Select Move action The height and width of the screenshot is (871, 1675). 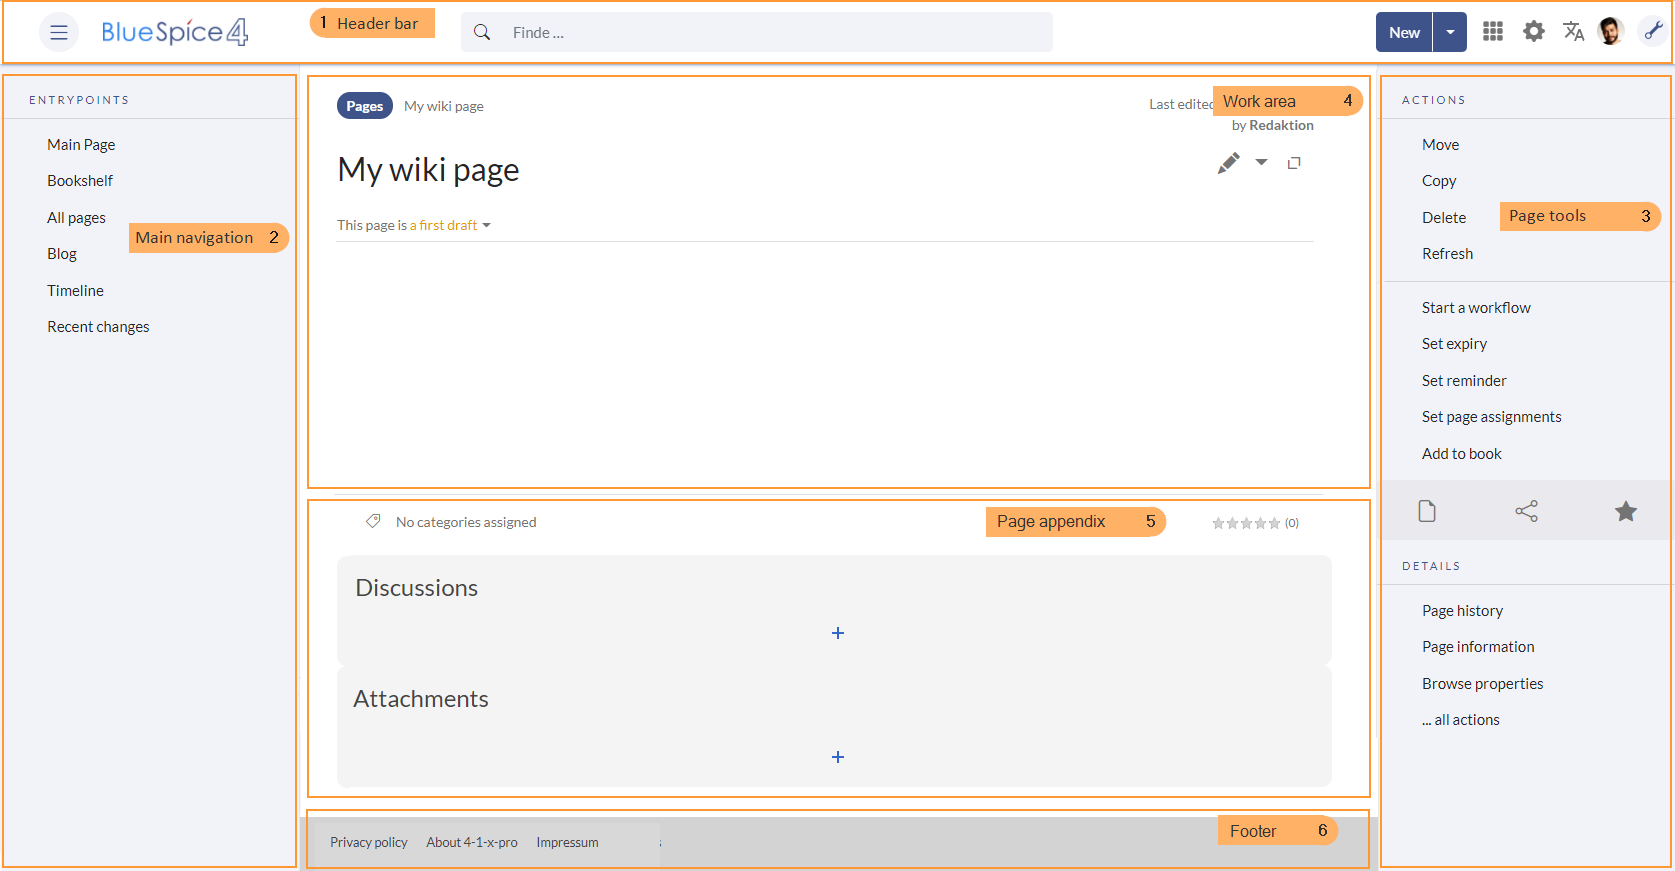[x=1440, y=145]
